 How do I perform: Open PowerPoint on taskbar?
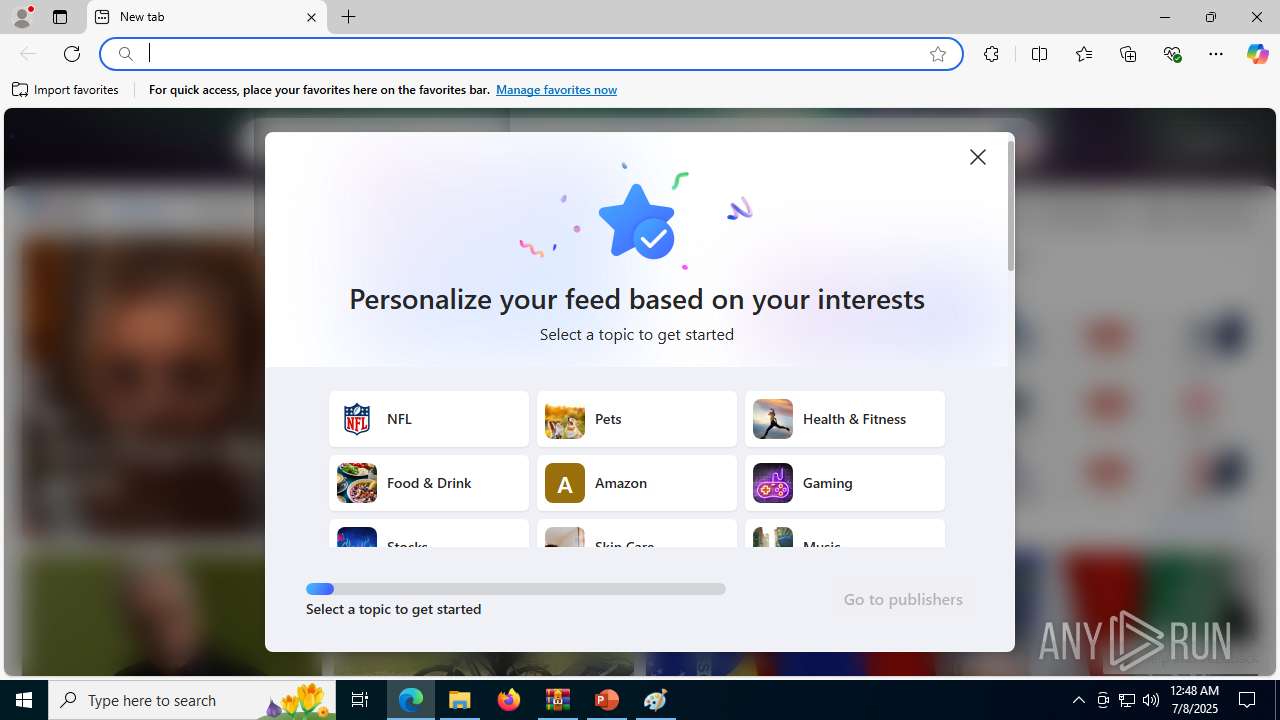coord(606,700)
